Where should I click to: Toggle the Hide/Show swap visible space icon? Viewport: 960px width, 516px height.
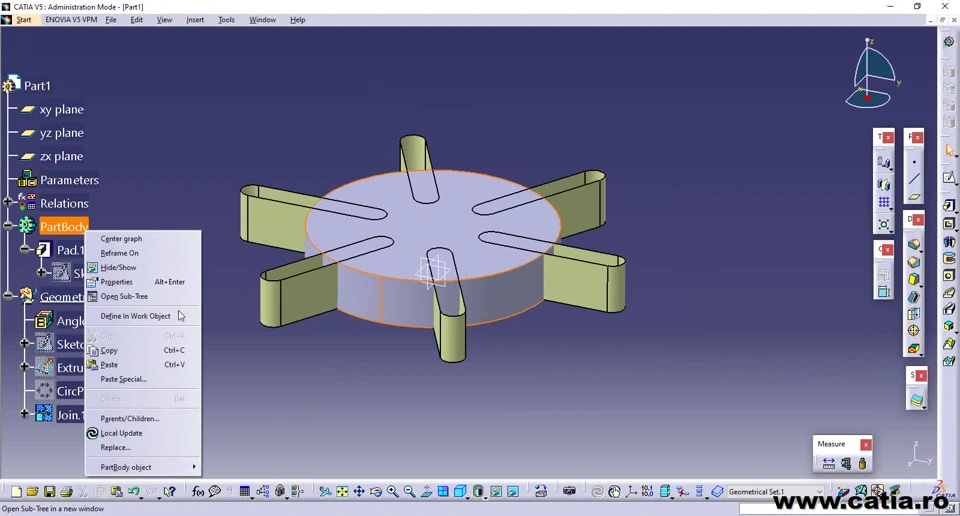click(x=513, y=492)
